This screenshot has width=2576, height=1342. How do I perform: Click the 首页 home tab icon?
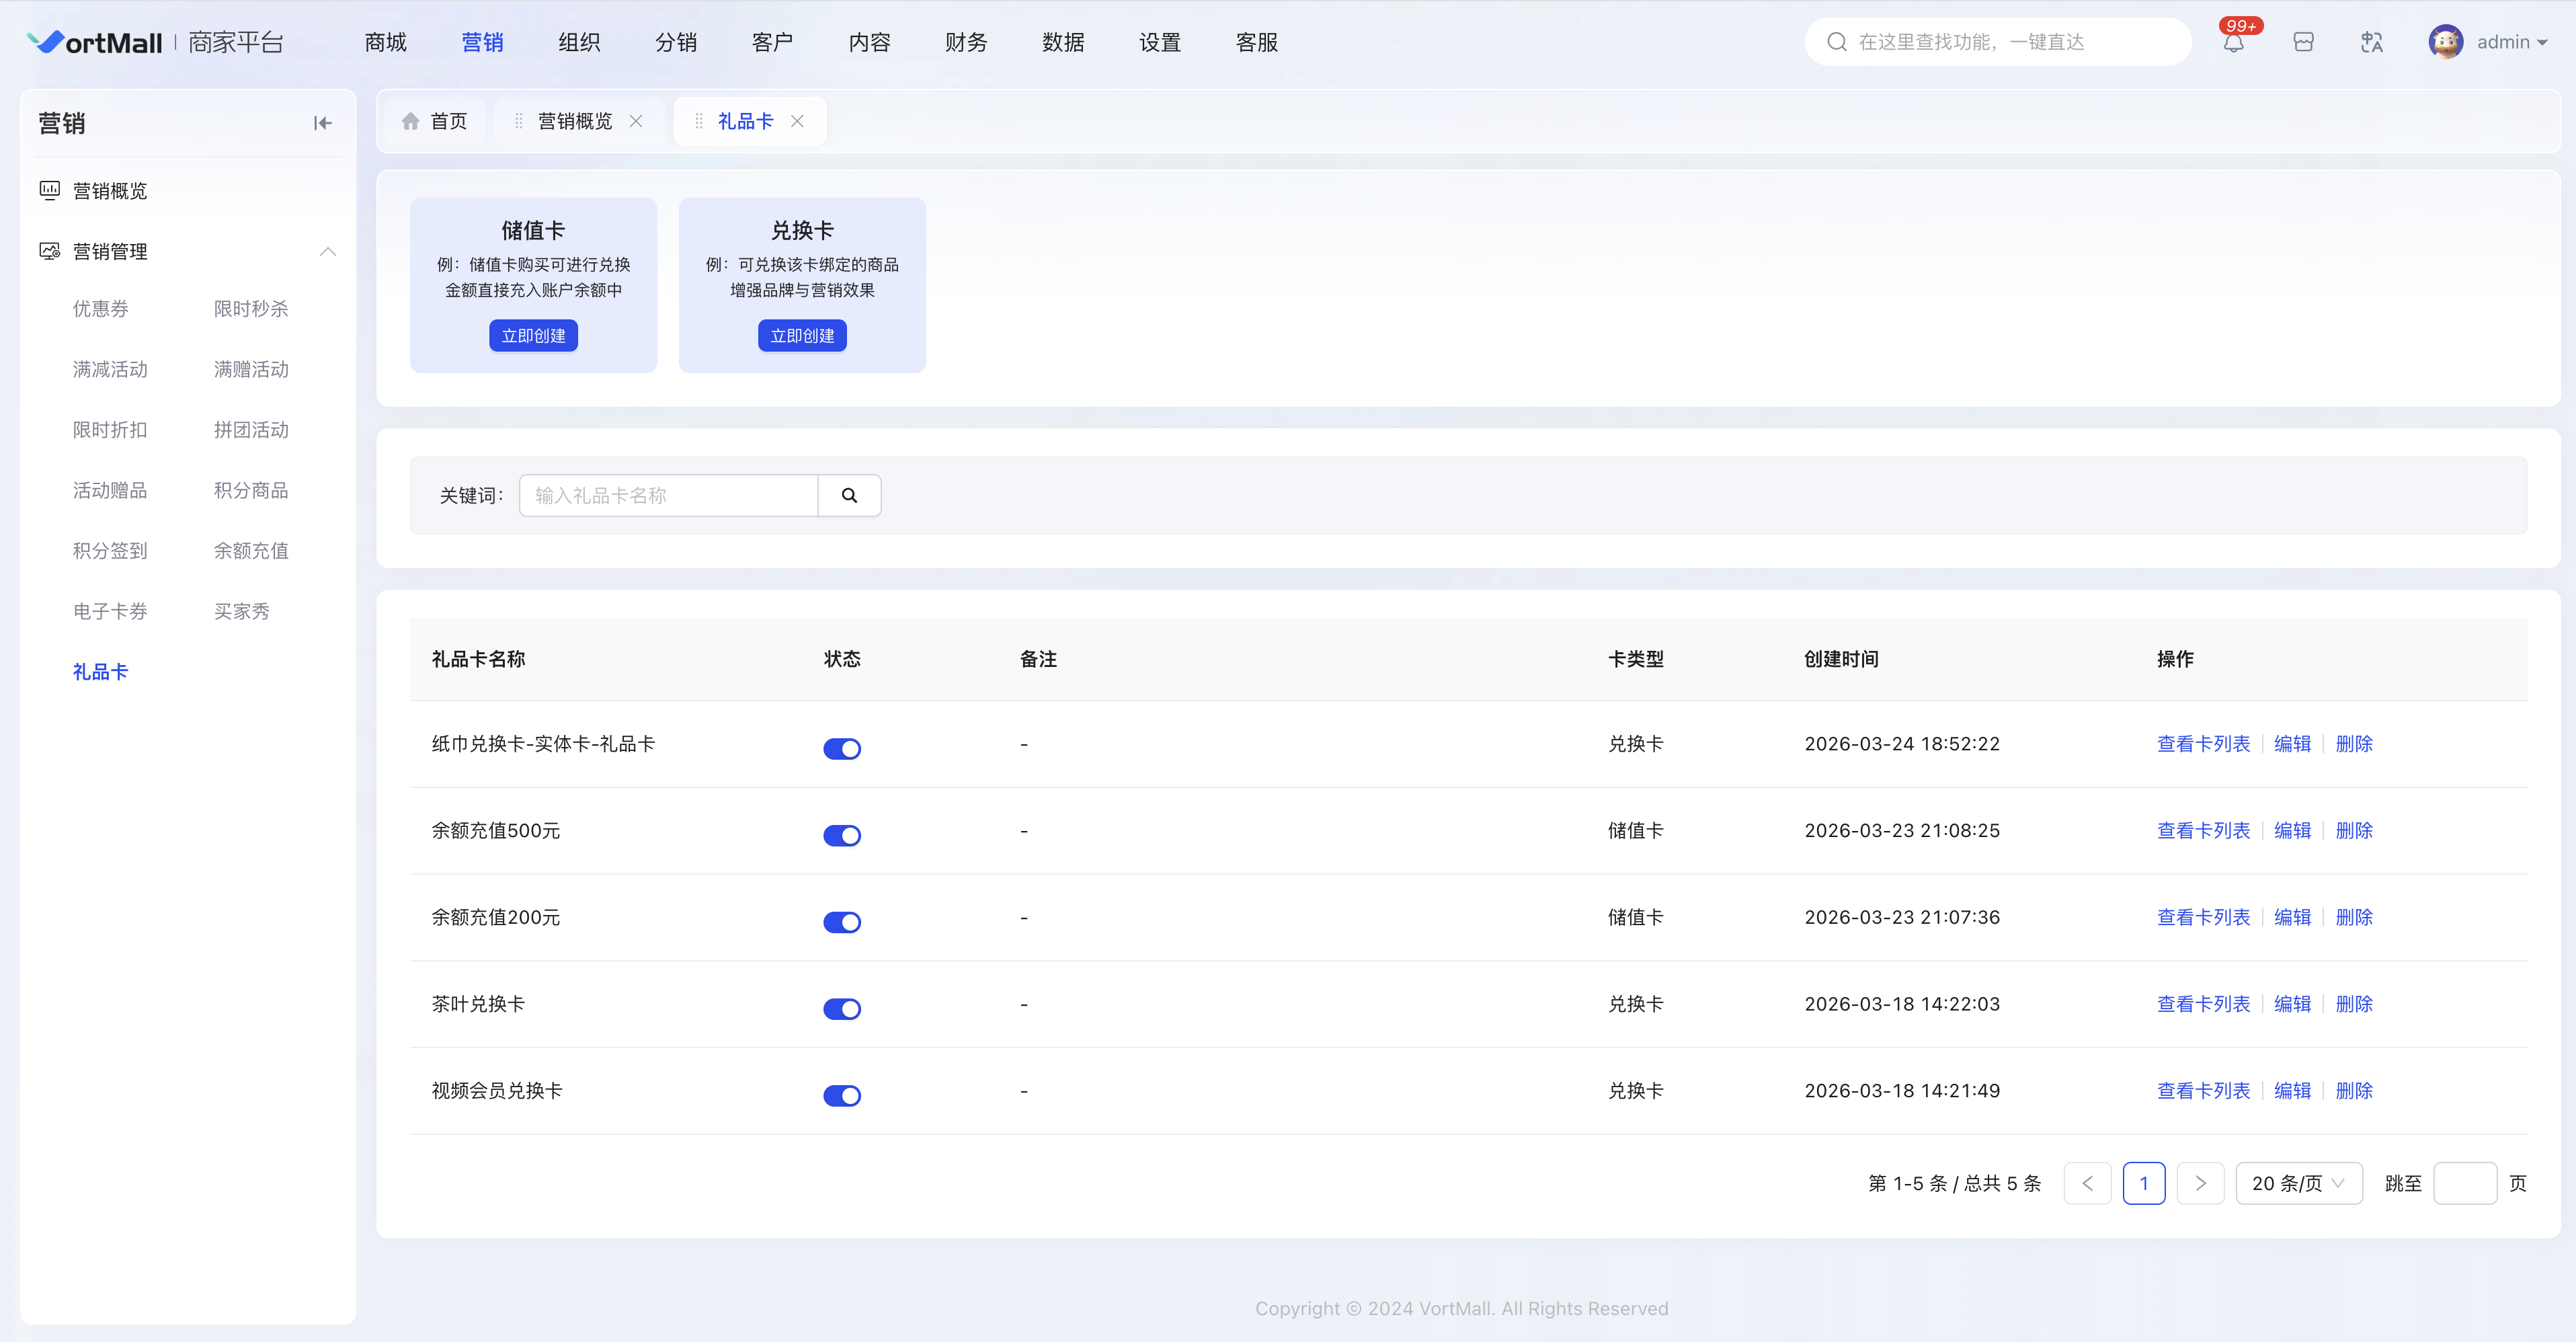point(411,121)
